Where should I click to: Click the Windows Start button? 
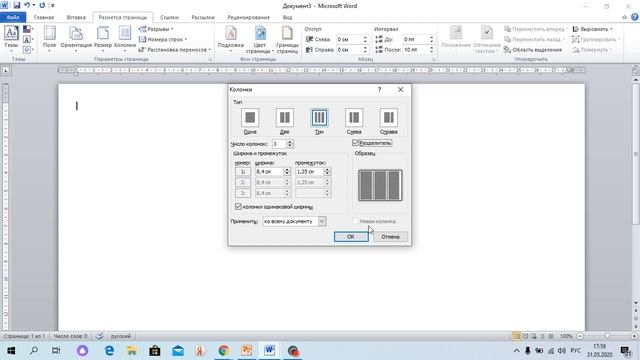pyautogui.click(x=11, y=351)
